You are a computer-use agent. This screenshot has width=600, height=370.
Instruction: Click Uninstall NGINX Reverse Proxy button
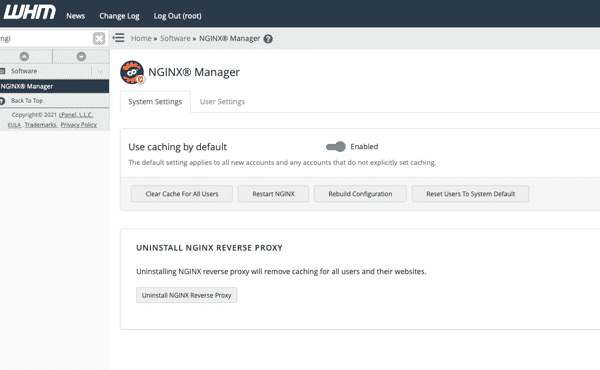(186, 295)
